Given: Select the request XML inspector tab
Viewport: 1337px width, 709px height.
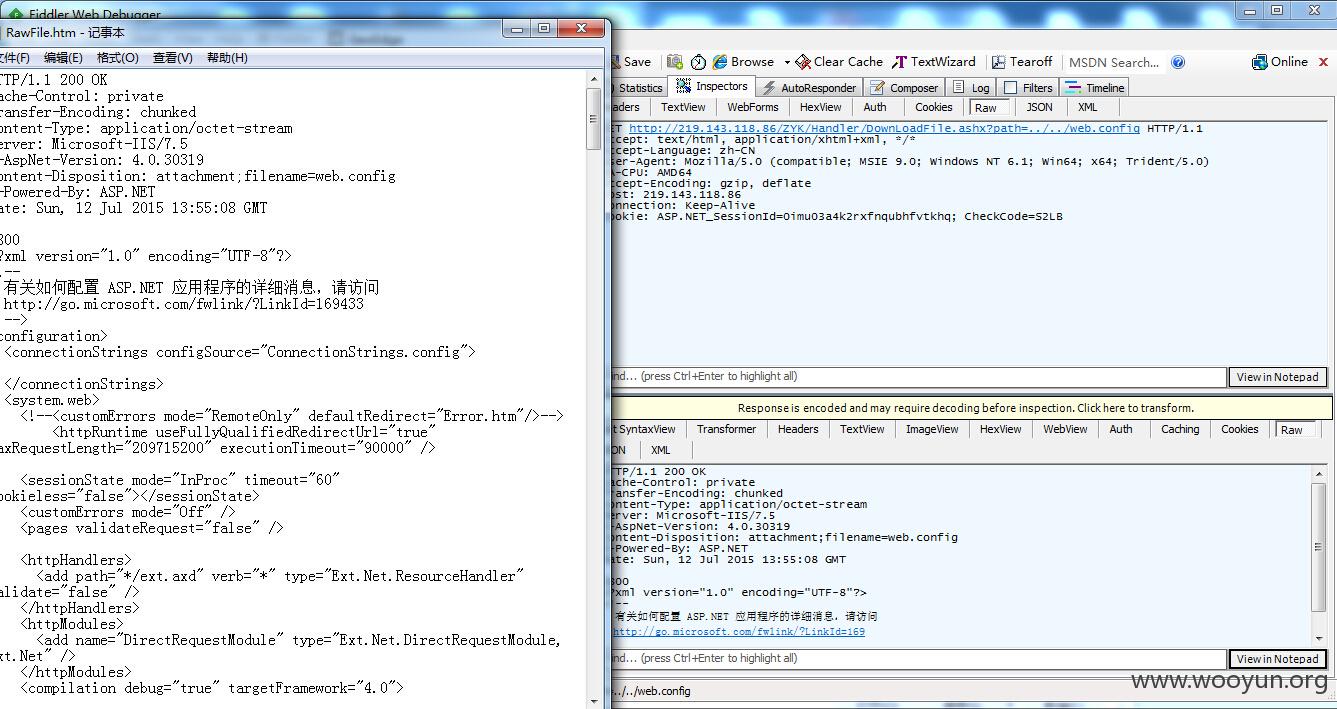Looking at the screenshot, I should [1088, 107].
